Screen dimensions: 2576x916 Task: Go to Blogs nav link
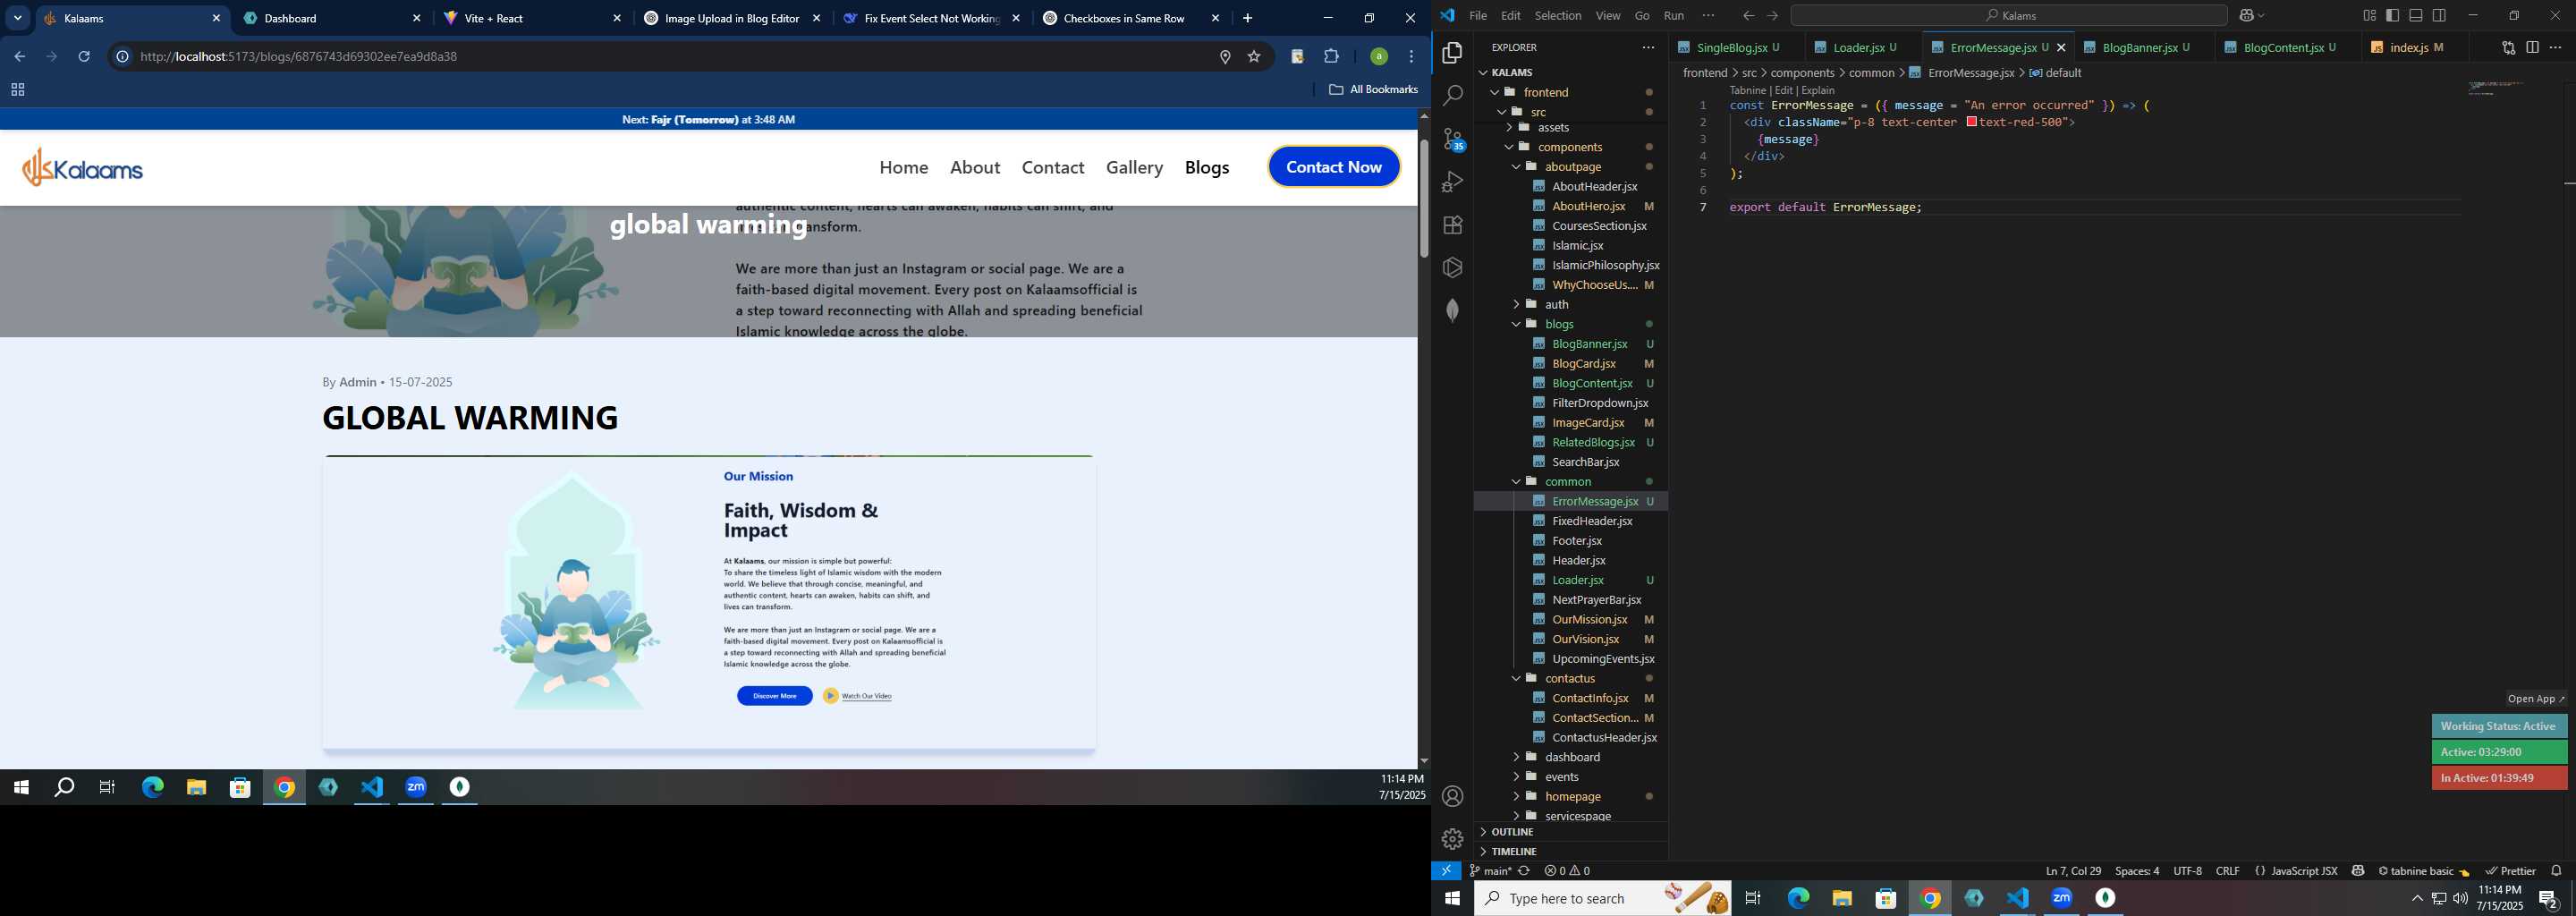tap(1206, 167)
